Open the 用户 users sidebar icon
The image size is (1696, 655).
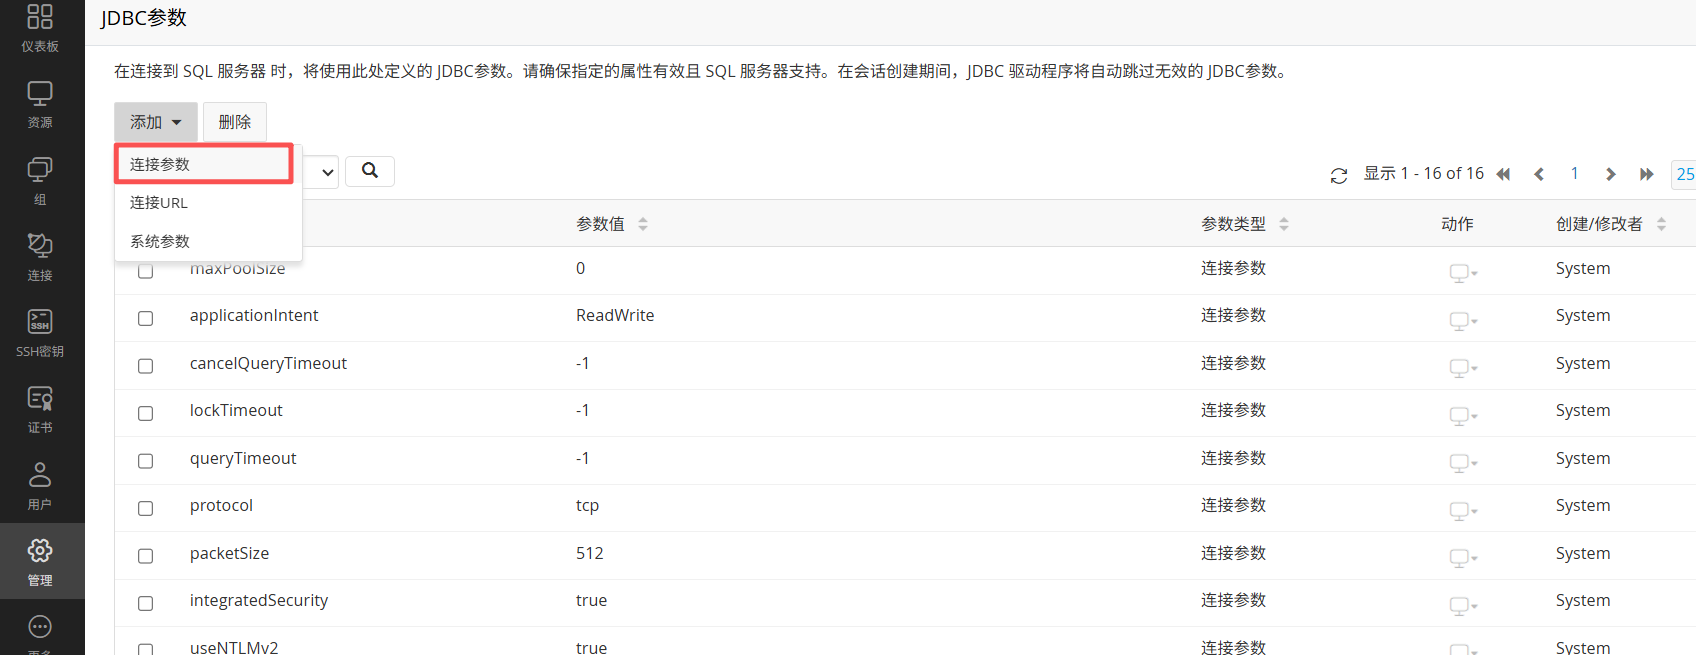point(40,486)
